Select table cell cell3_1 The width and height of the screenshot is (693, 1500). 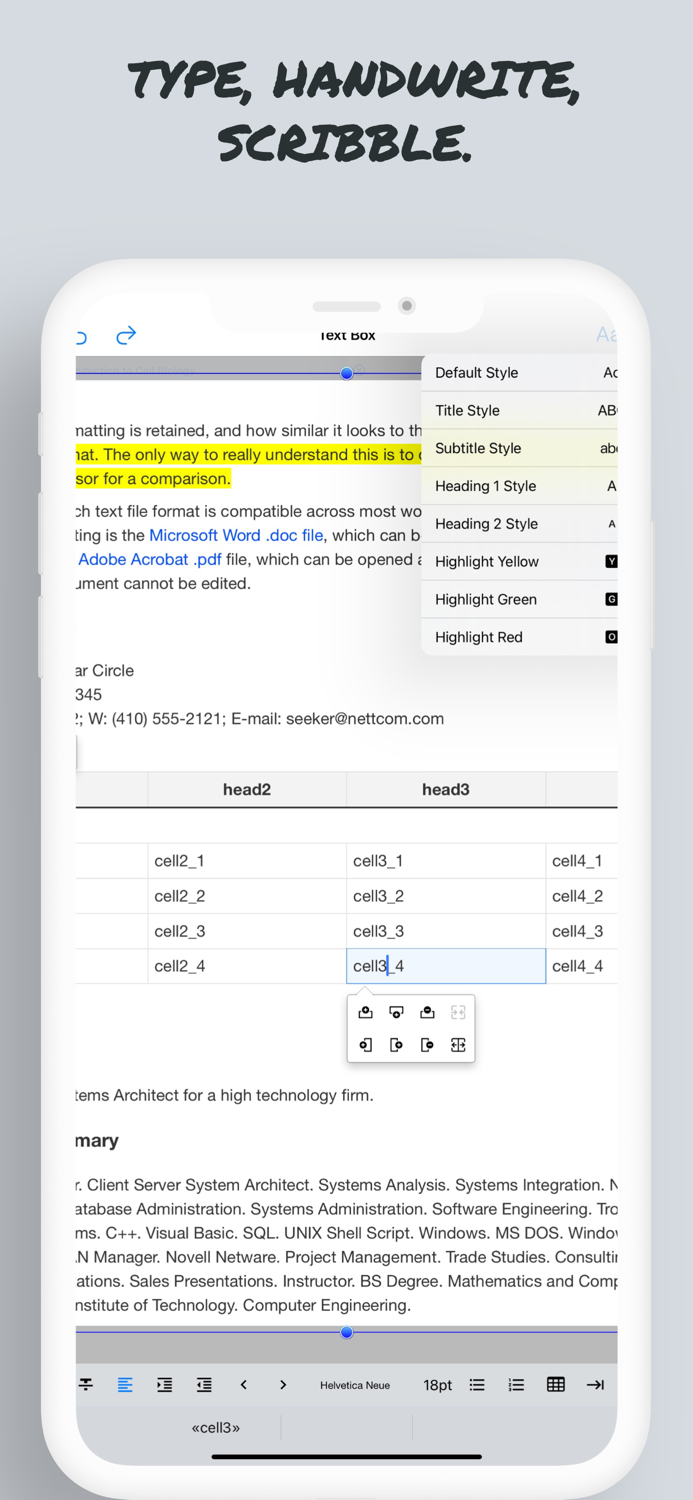[x=446, y=861]
